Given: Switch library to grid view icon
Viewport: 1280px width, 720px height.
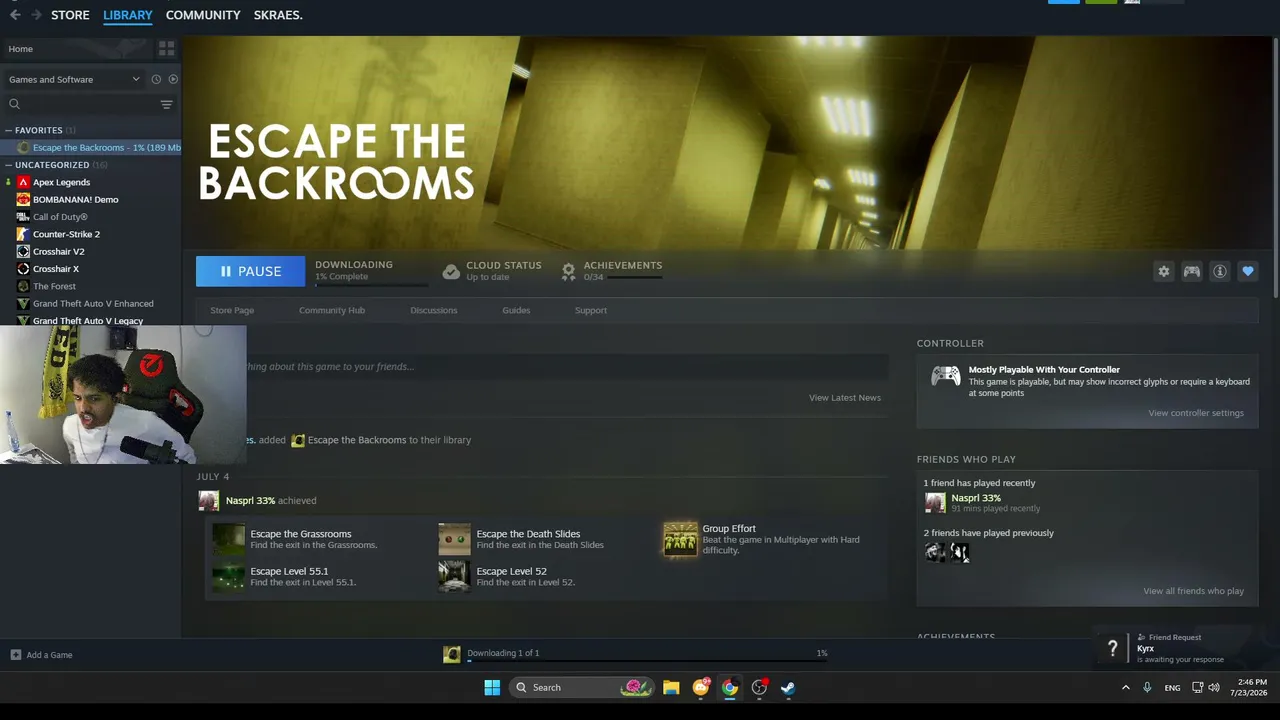Looking at the screenshot, I should point(167,48).
